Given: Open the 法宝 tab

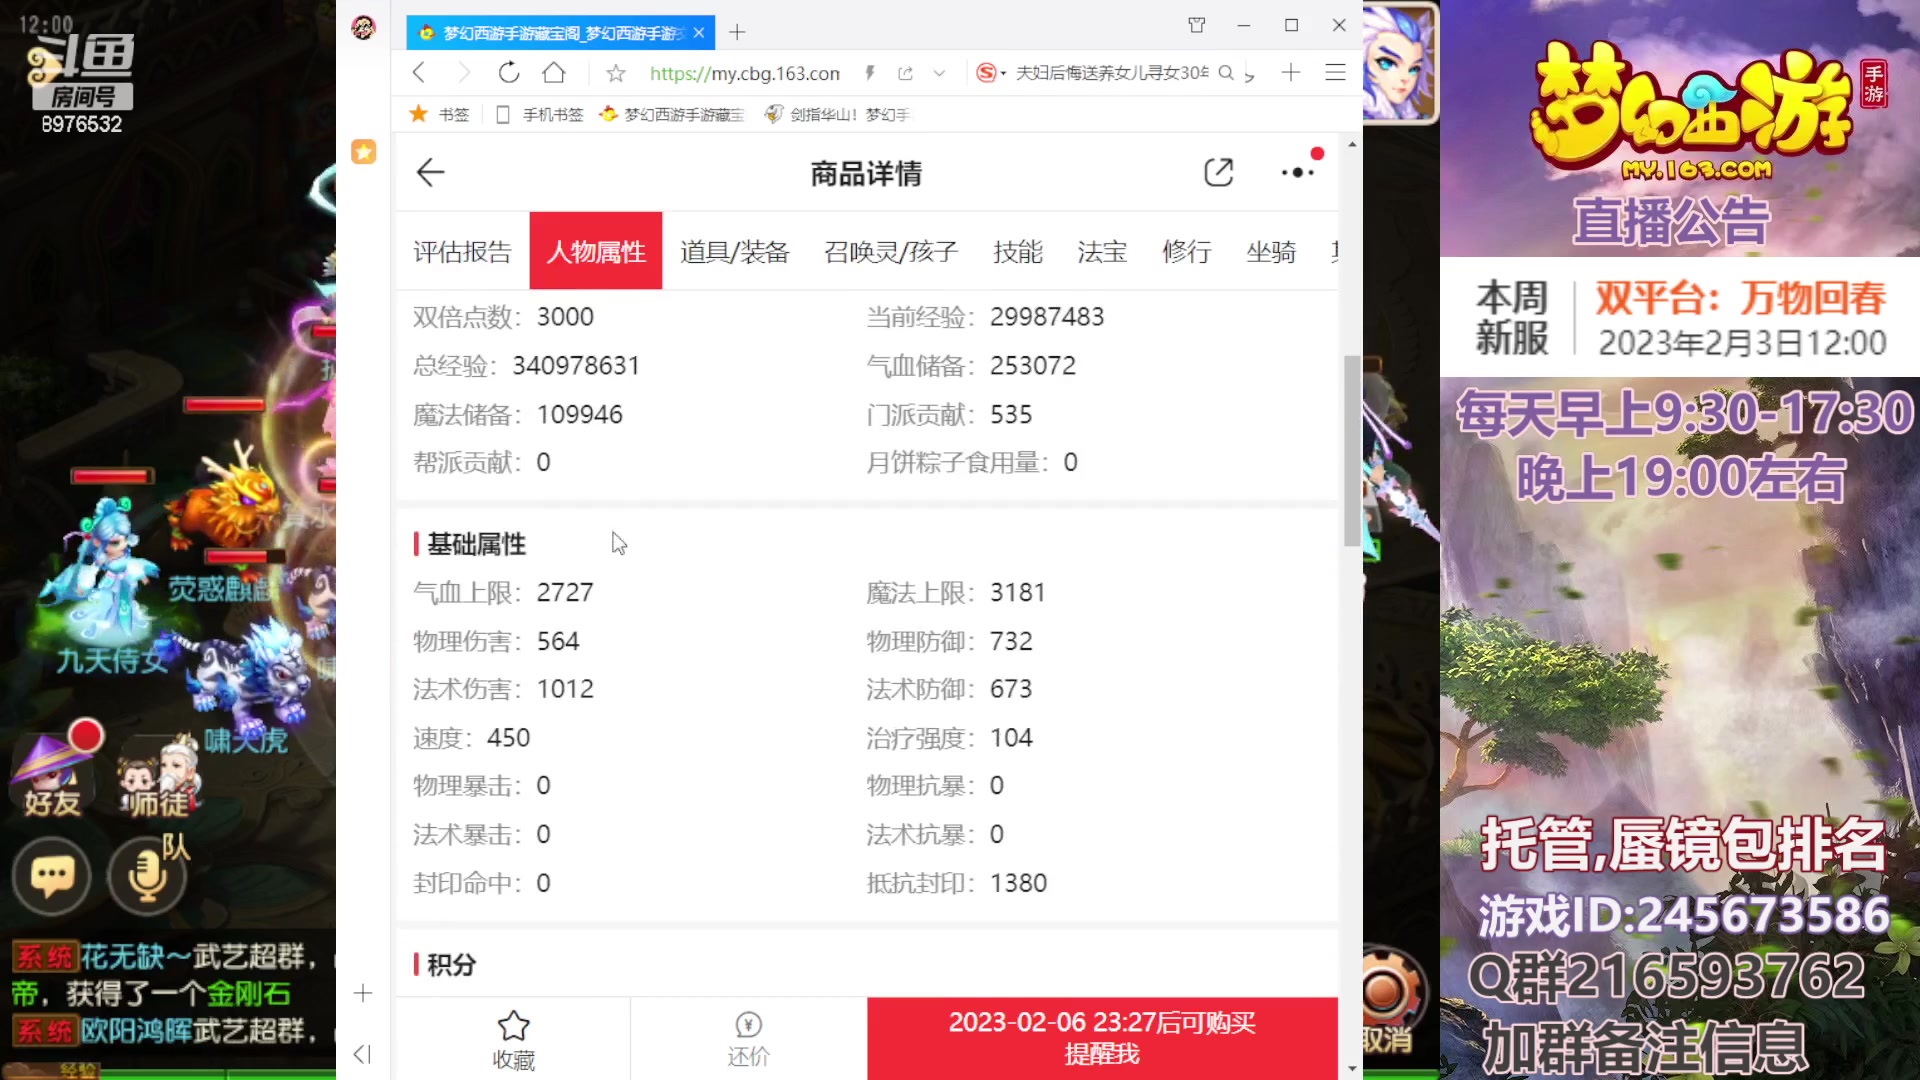Looking at the screenshot, I should [x=1102, y=252].
